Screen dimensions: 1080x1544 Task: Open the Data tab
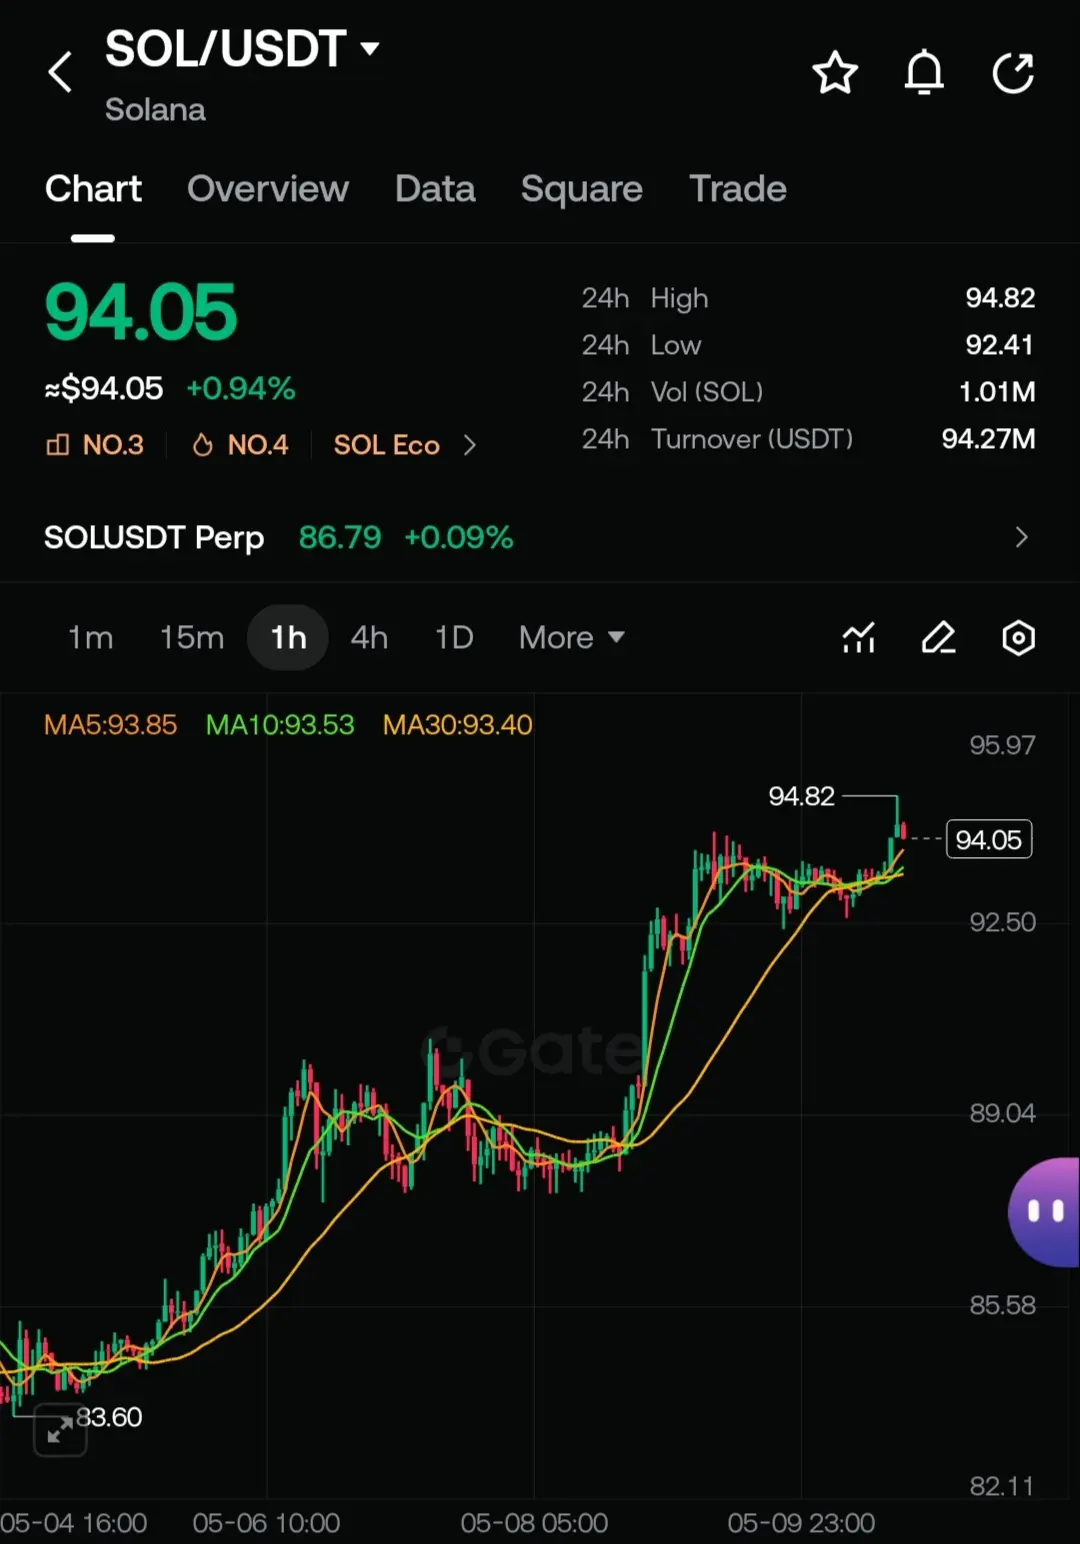[435, 189]
